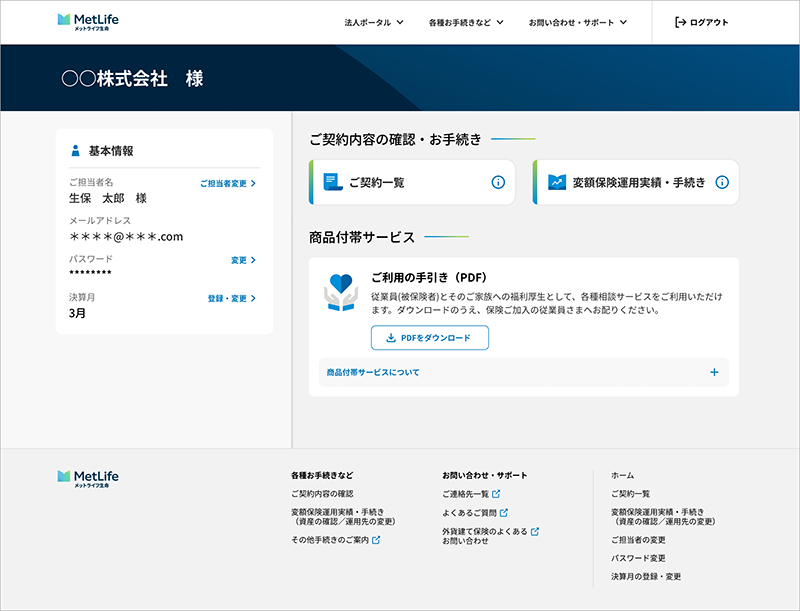Viewport: 800px width, 611px height.
Task: Click the heart-in-hands service icon
Action: coord(341,292)
